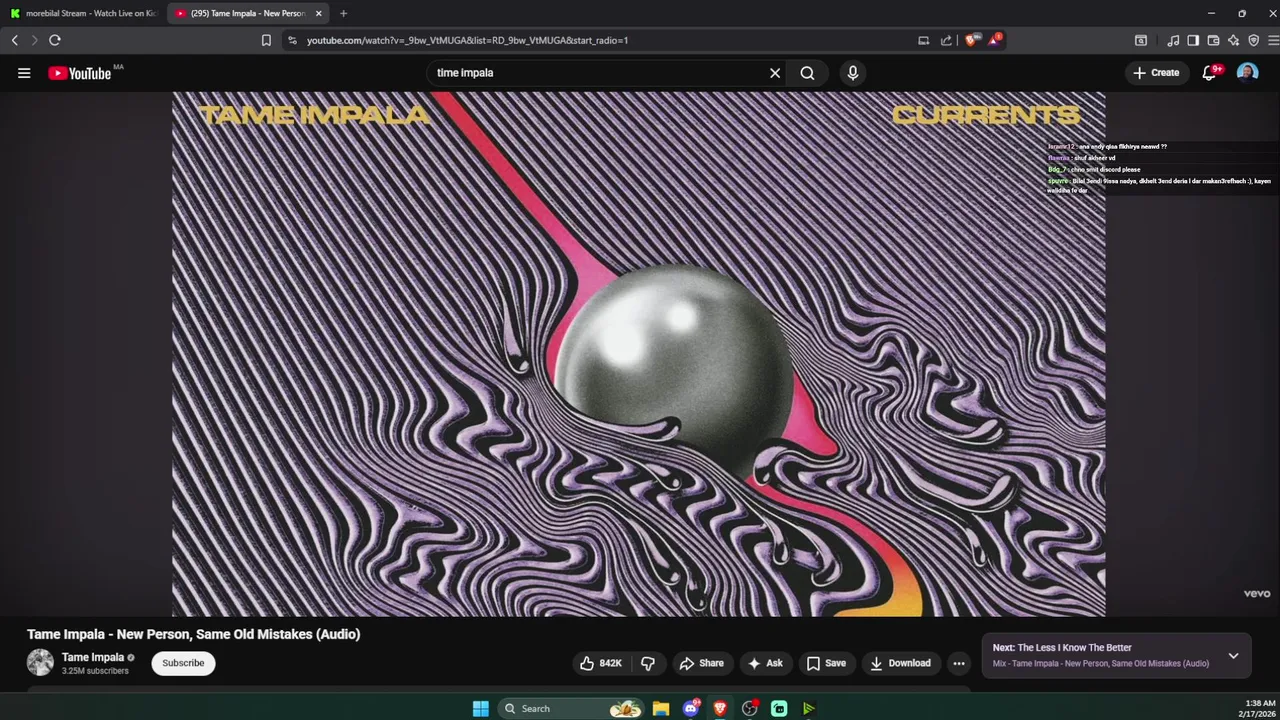Open Discord from the taskbar
Image resolution: width=1280 pixels, height=720 pixels.
tap(691, 708)
